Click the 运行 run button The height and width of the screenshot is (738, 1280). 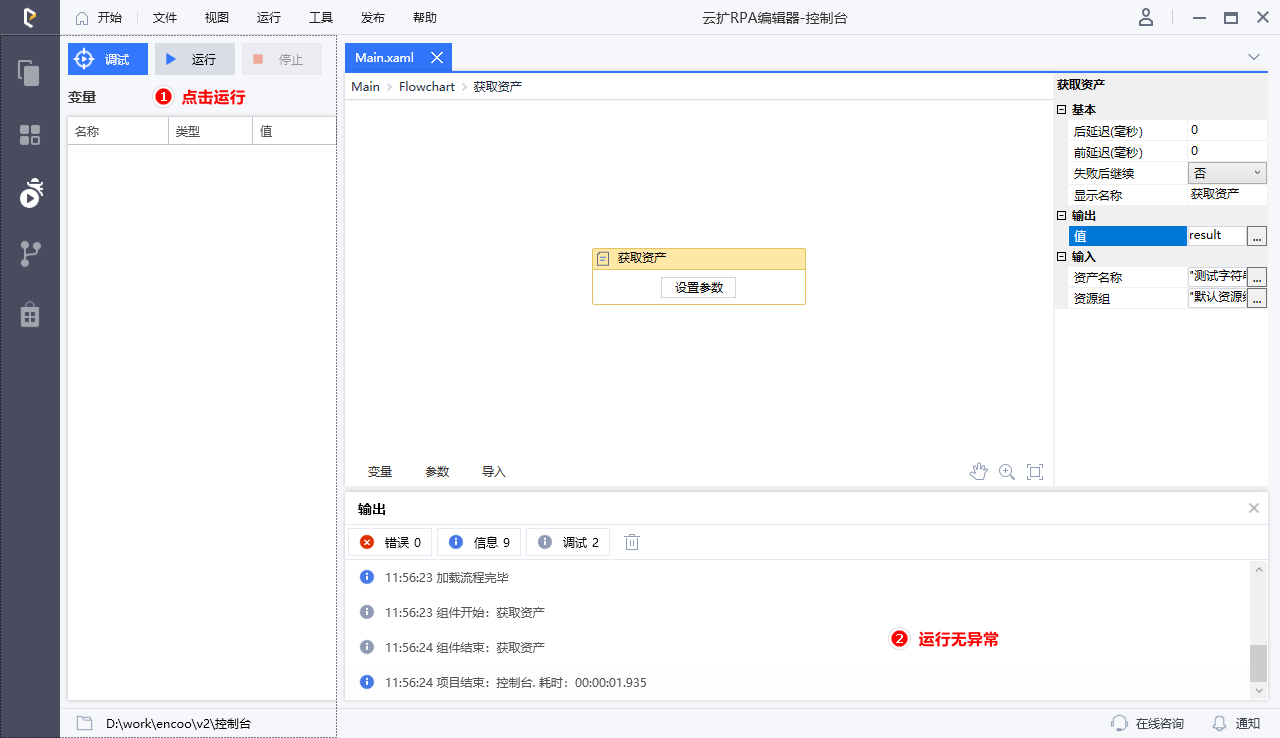click(195, 59)
